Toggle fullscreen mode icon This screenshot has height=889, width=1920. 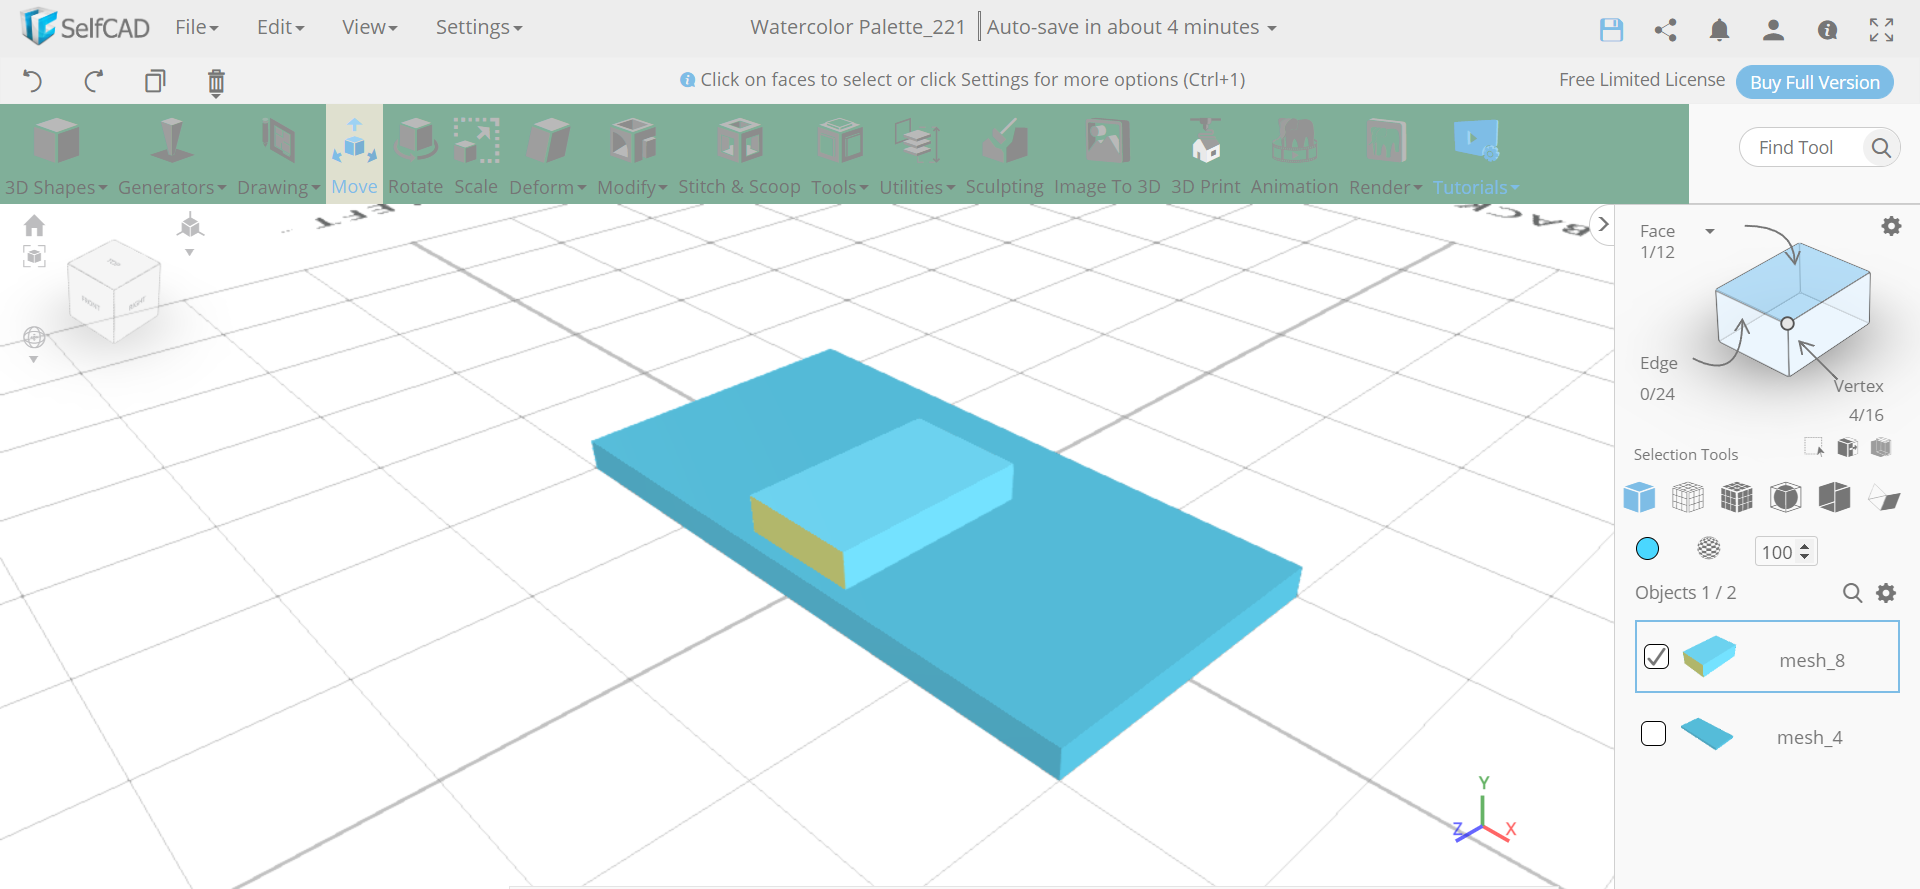[x=1881, y=30]
